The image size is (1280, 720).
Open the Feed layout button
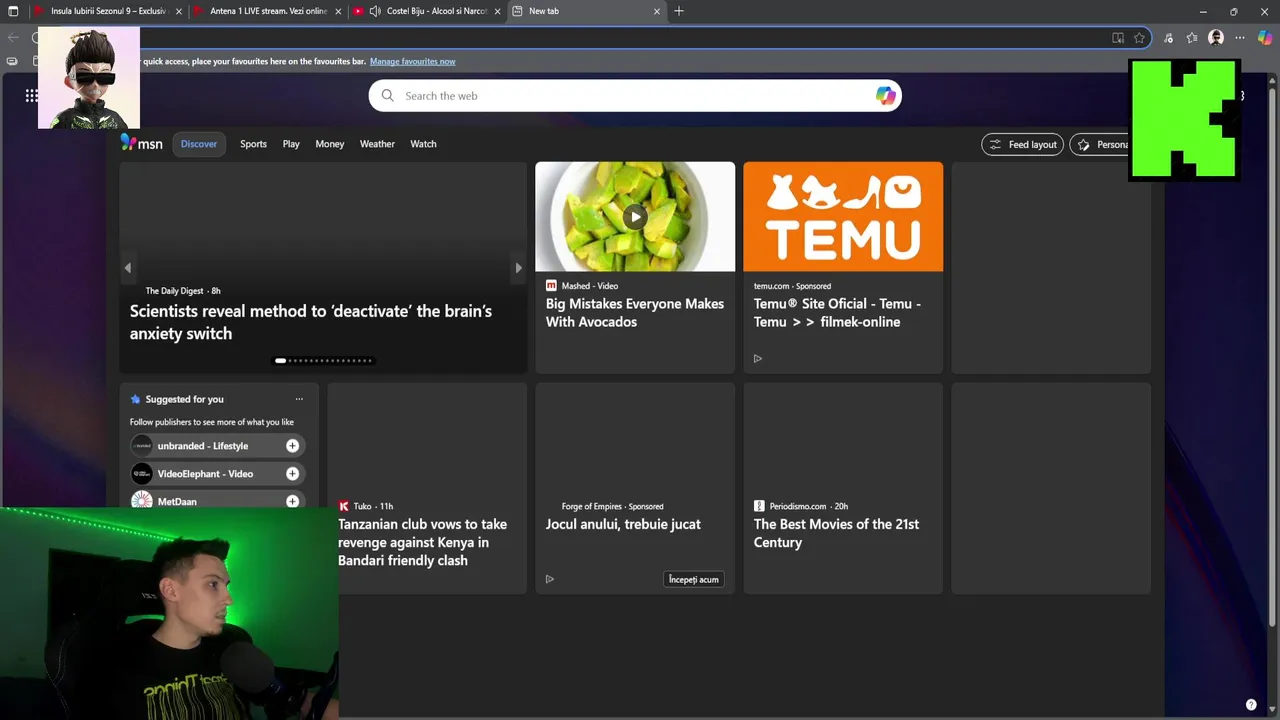[1022, 144]
